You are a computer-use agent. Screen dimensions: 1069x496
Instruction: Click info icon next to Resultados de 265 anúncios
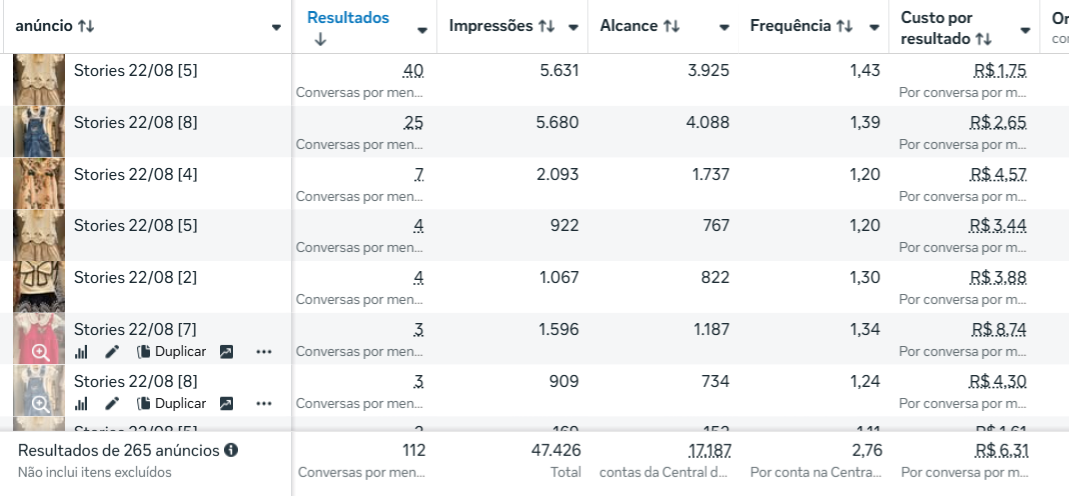pos(231,451)
